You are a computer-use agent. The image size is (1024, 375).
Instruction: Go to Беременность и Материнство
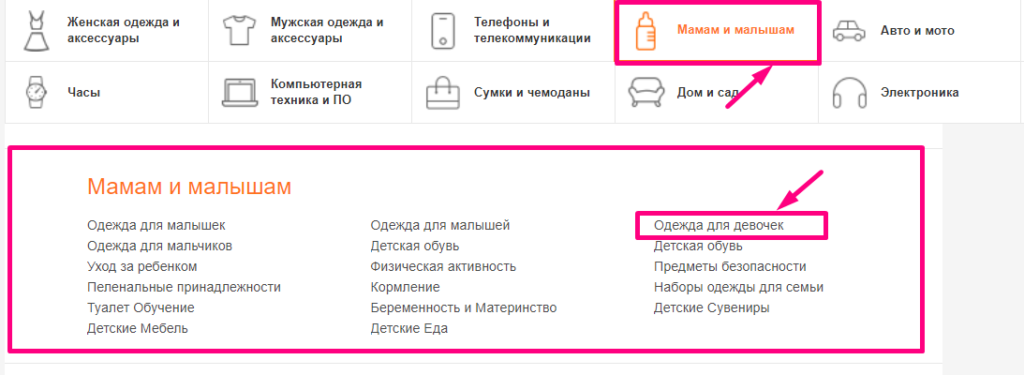click(463, 308)
